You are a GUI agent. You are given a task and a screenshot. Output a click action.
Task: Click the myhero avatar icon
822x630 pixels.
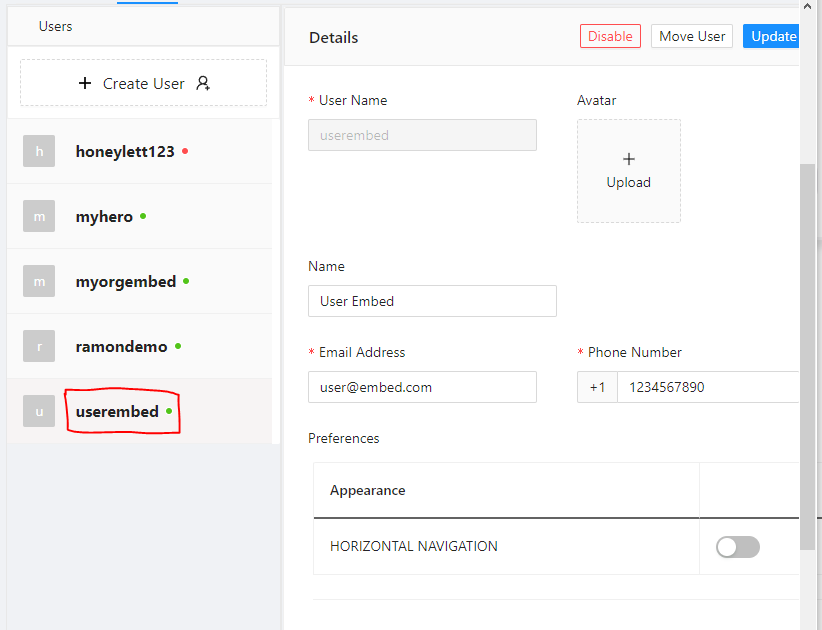tap(39, 217)
